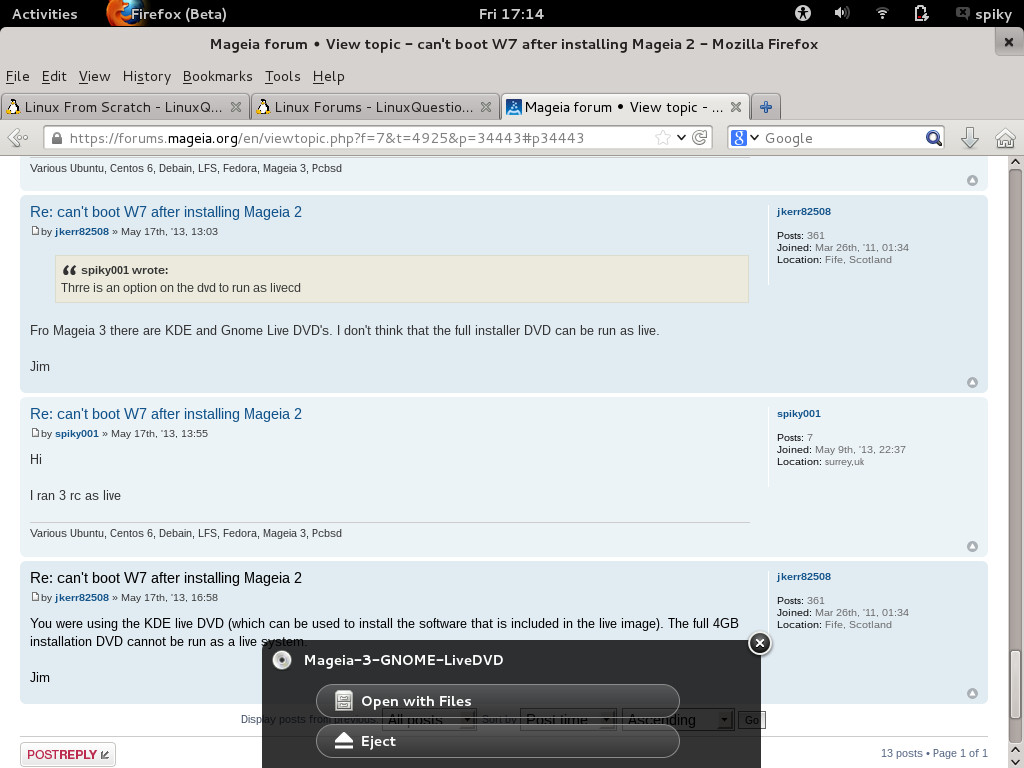The height and width of the screenshot is (768, 1024).
Task: Click top-of-page icon below the 'Fro Mageia 3' post
Action: click(x=972, y=382)
